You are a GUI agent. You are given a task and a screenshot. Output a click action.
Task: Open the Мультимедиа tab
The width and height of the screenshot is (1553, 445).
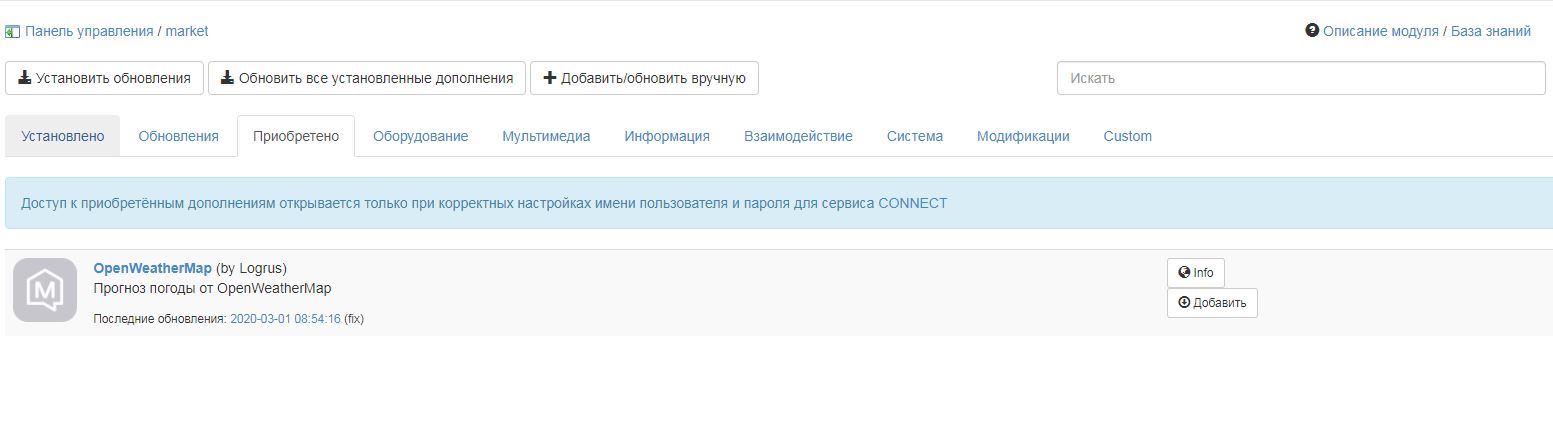point(546,136)
